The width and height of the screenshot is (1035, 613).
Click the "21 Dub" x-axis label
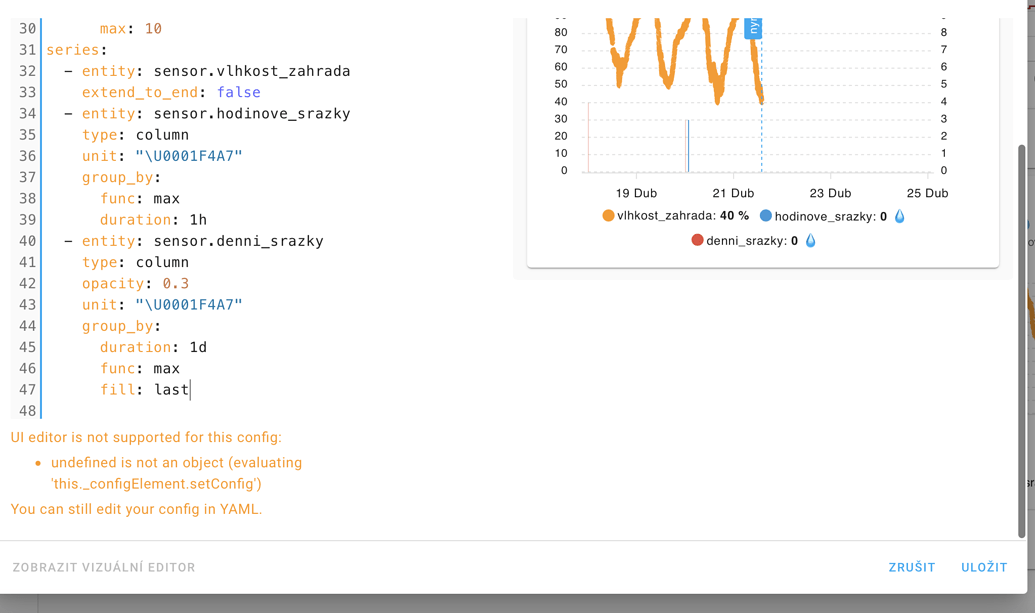point(733,193)
